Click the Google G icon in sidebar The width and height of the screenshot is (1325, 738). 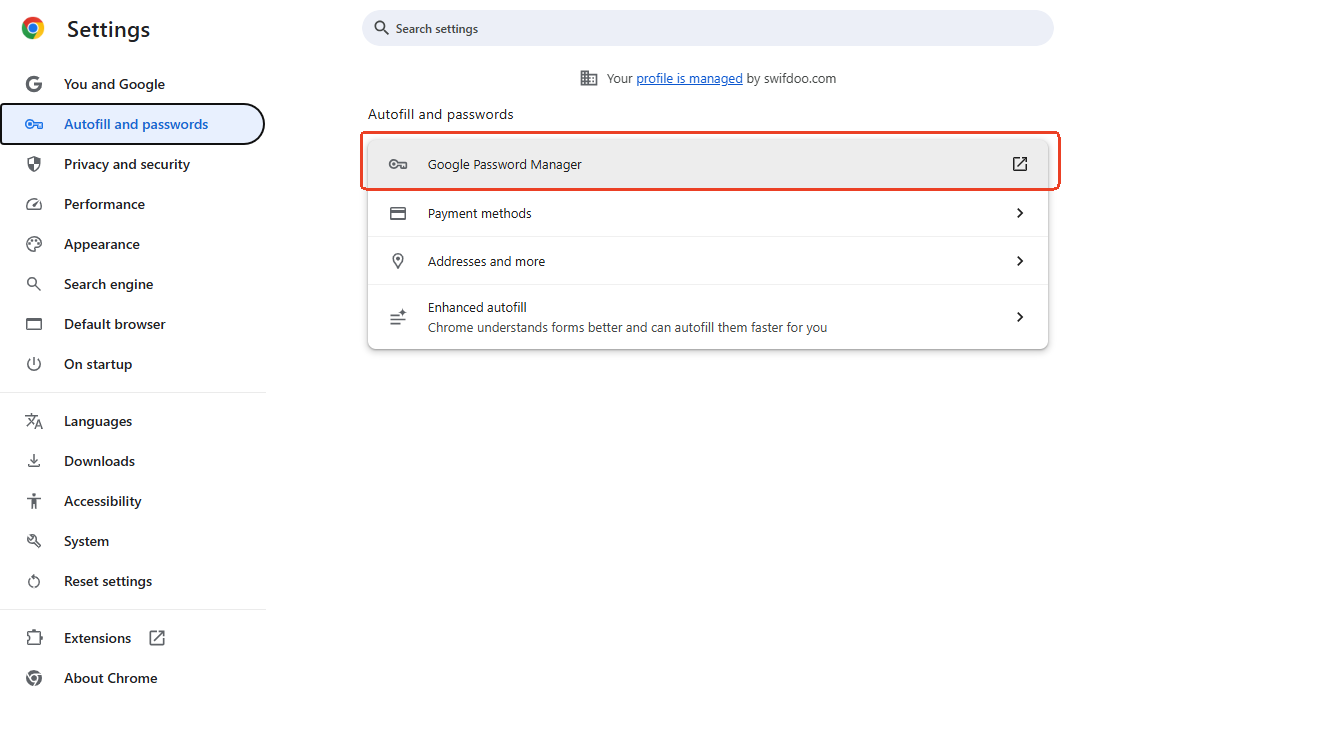[x=34, y=84]
